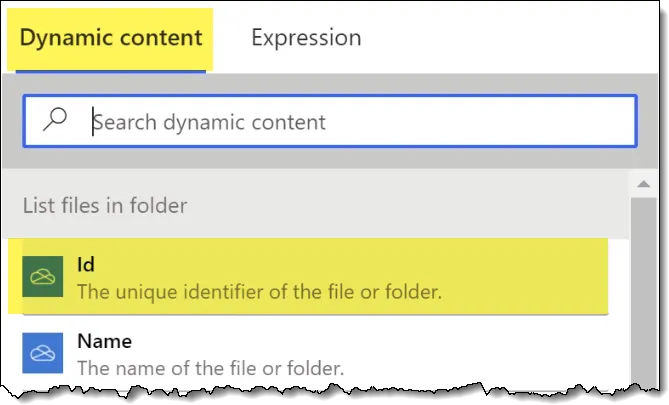Click the scrollbar up arrow
Viewport: 669px width, 405px height.
tap(643, 185)
